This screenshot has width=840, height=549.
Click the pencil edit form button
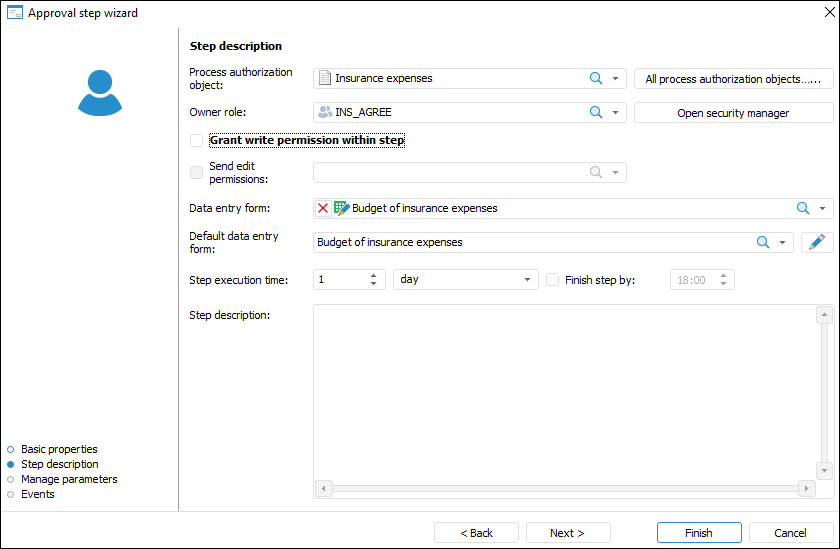click(817, 242)
